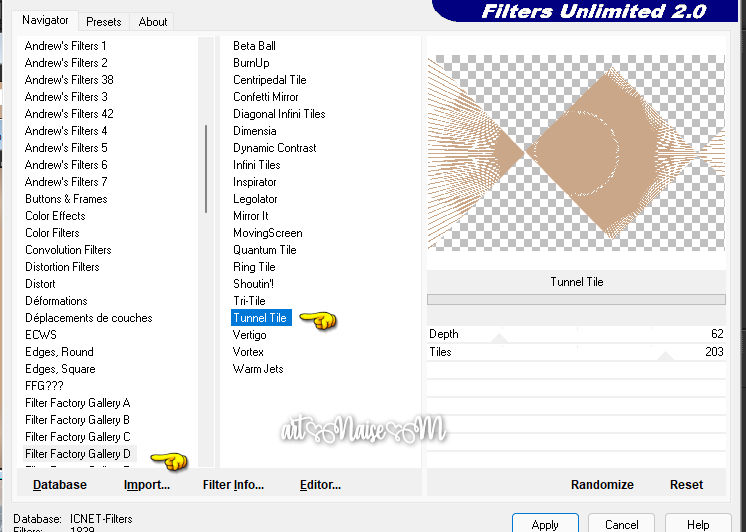Choose Edges, Round category
Image resolution: width=746 pixels, height=532 pixels.
59,352
